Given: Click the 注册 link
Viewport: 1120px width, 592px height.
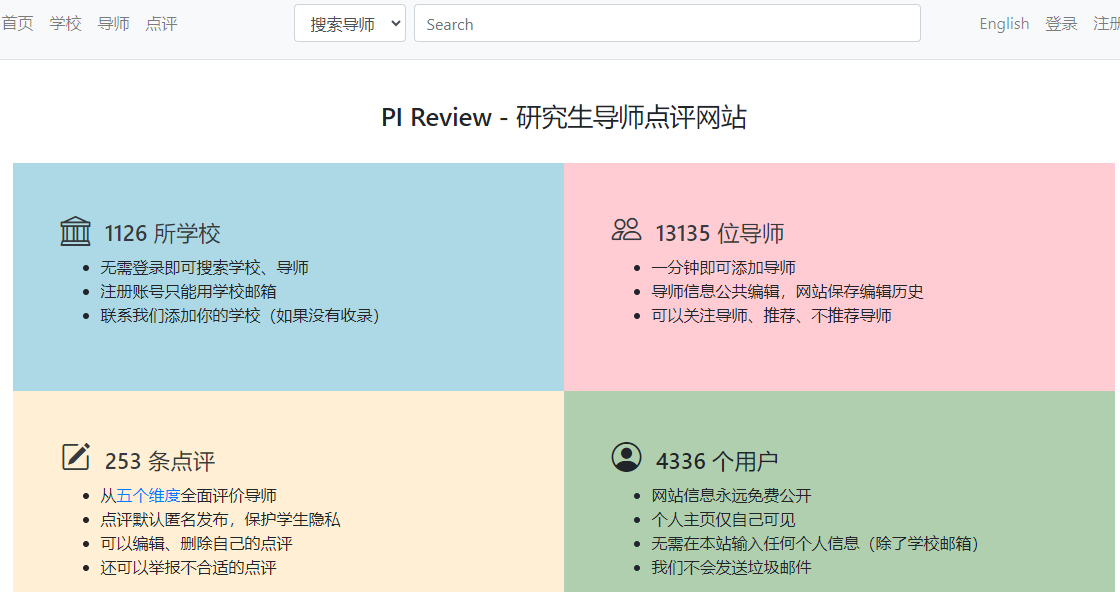Looking at the screenshot, I should click(x=1107, y=23).
